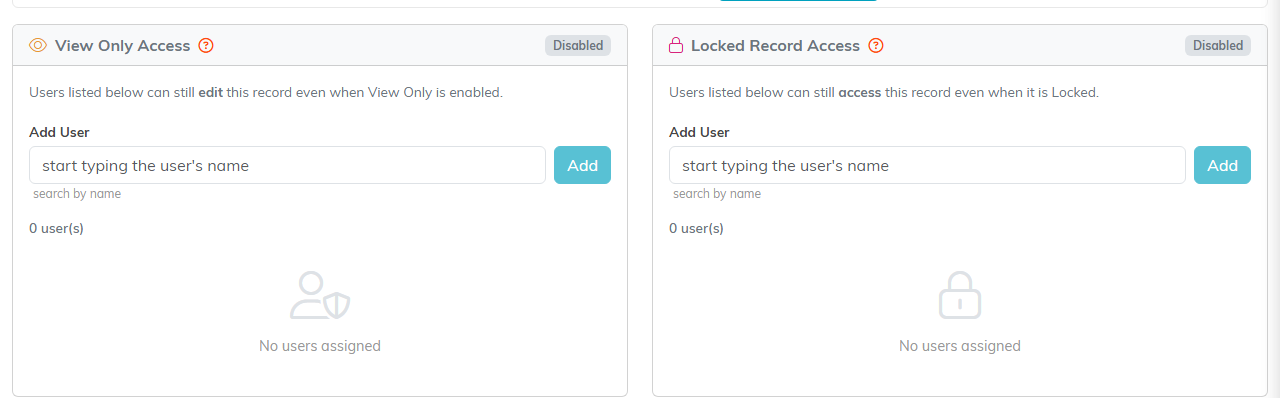Click 'No users assigned' text in View Only panel
This screenshot has height=398, width=1280.
coord(320,346)
